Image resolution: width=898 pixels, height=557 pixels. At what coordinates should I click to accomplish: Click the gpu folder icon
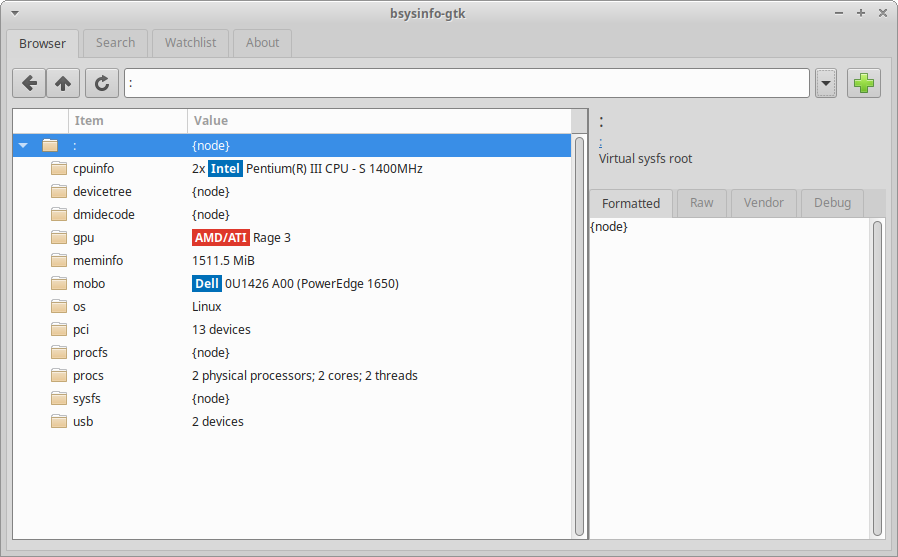(59, 237)
